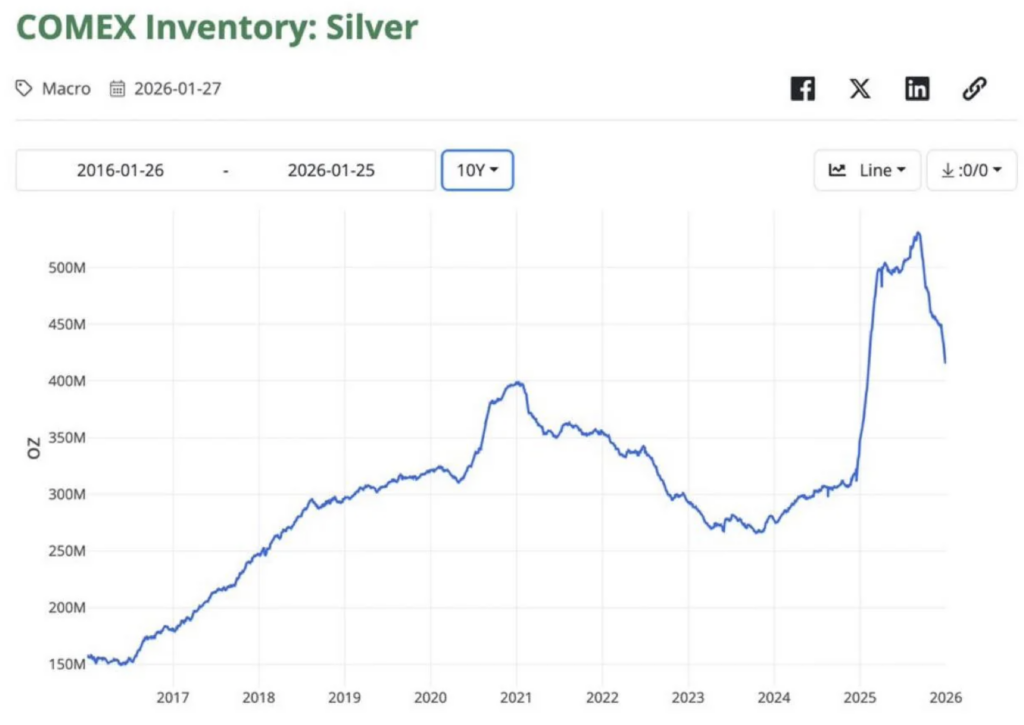Open the Macro tag link
The image size is (1024, 725).
(66, 88)
